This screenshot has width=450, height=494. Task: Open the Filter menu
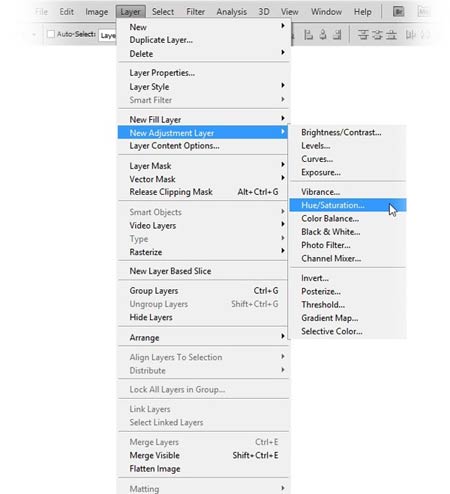[x=195, y=12]
